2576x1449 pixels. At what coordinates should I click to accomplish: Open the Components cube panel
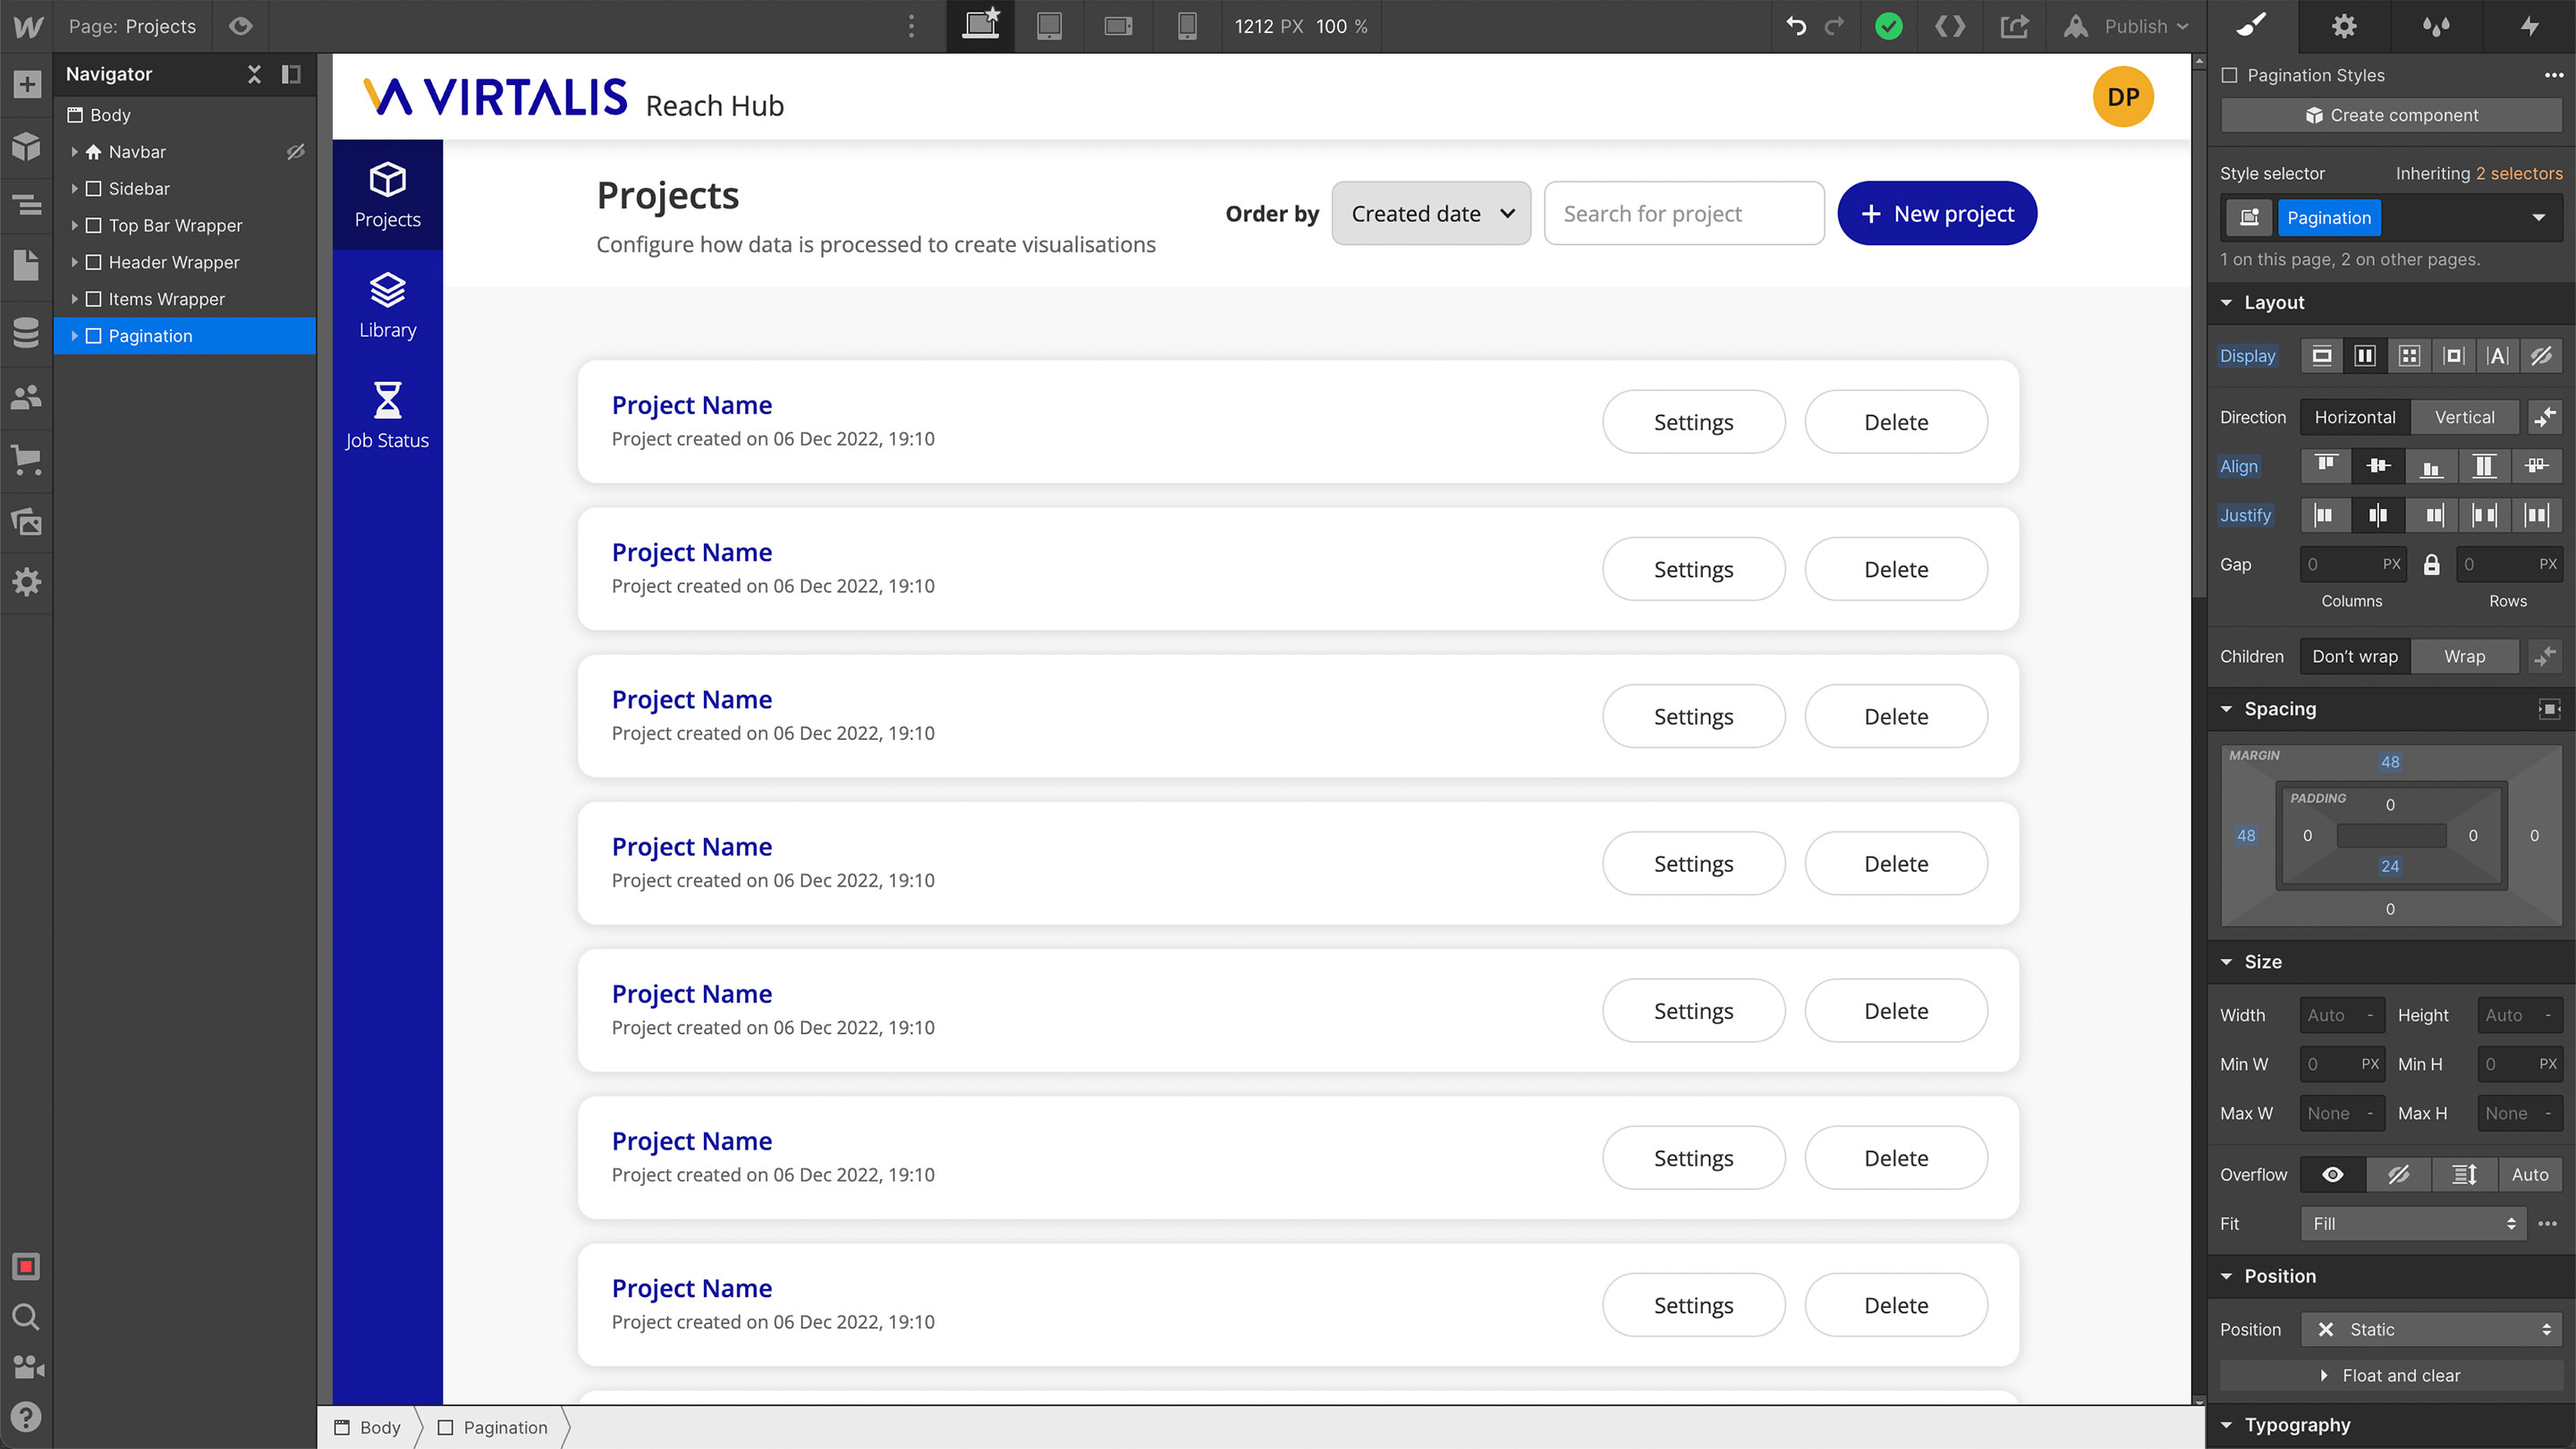point(26,146)
